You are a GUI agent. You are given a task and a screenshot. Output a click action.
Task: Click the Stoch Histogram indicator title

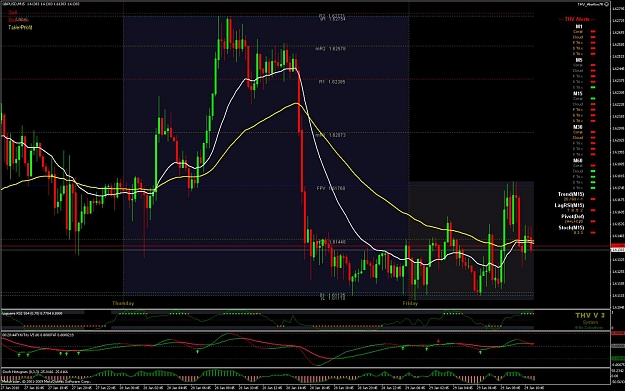click(x=35, y=371)
